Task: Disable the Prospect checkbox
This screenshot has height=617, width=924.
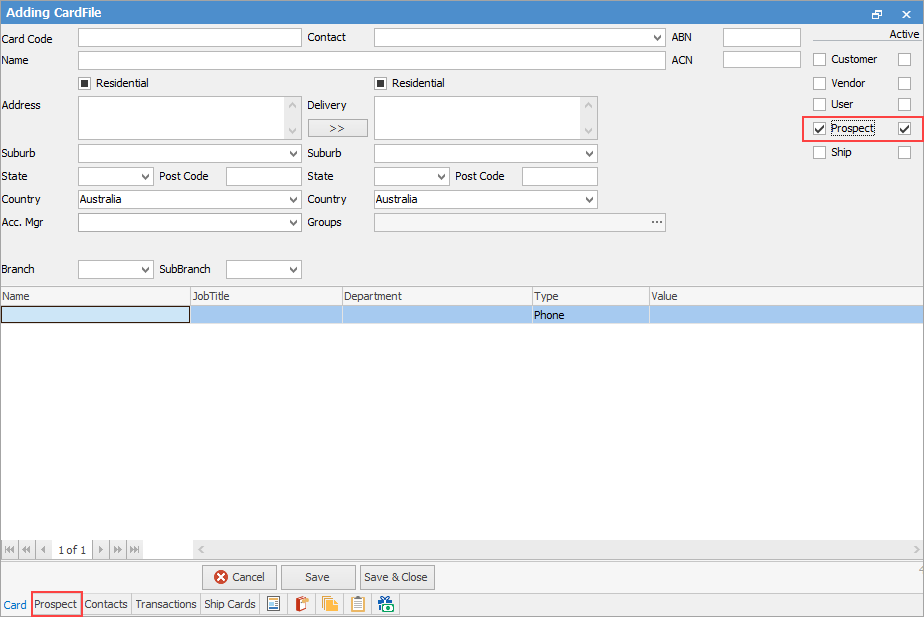Action: point(818,128)
